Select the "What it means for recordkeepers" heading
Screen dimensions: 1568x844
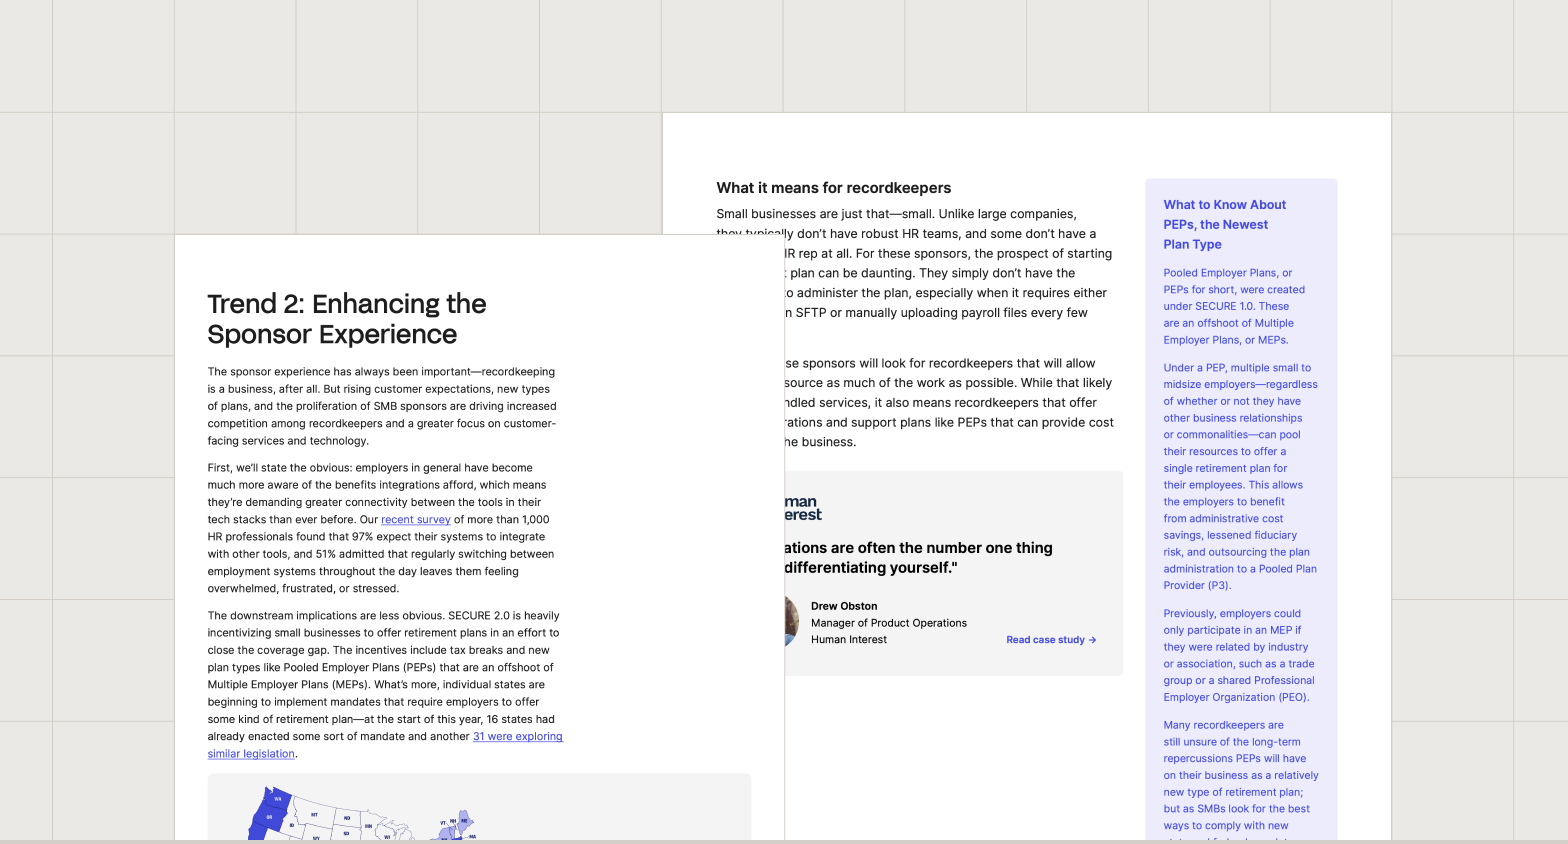point(834,188)
